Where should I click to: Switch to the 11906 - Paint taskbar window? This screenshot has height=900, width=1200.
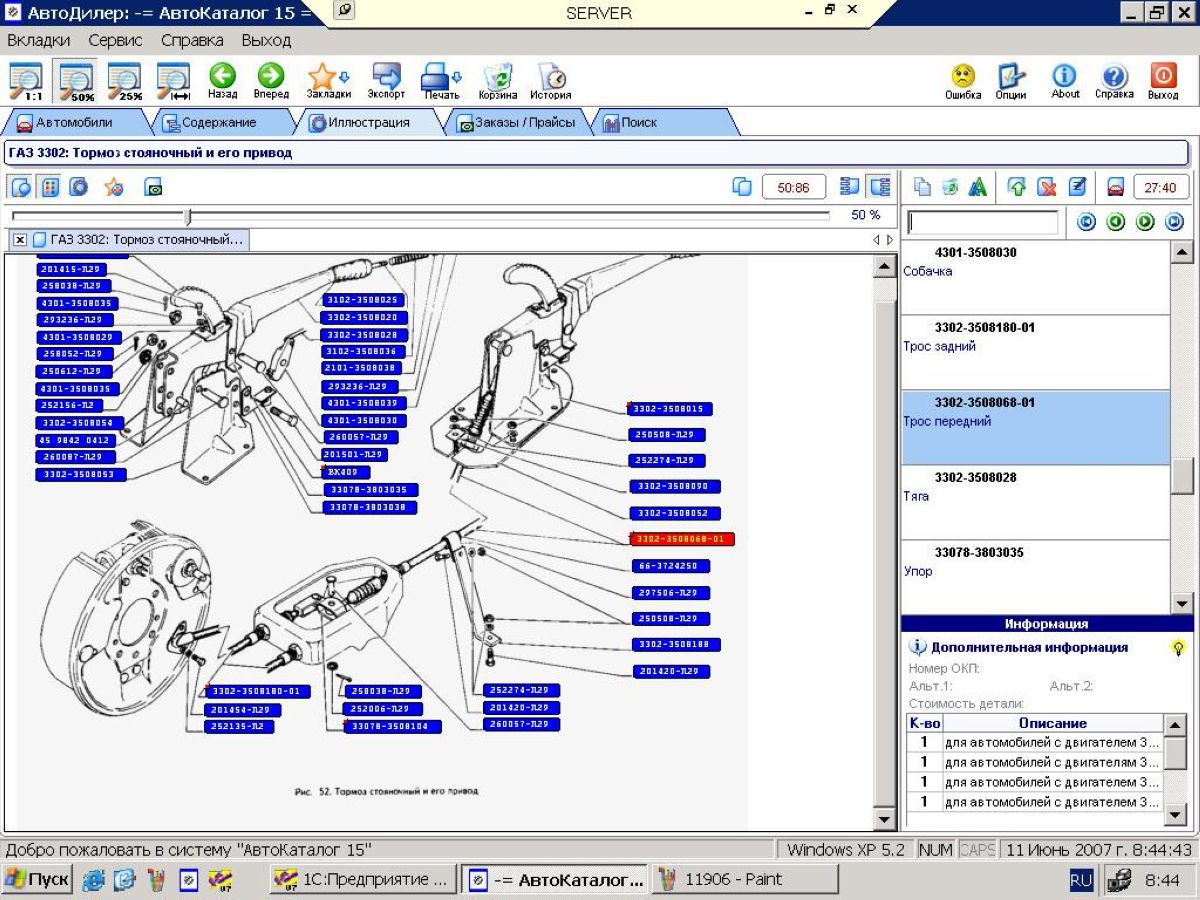click(745, 880)
